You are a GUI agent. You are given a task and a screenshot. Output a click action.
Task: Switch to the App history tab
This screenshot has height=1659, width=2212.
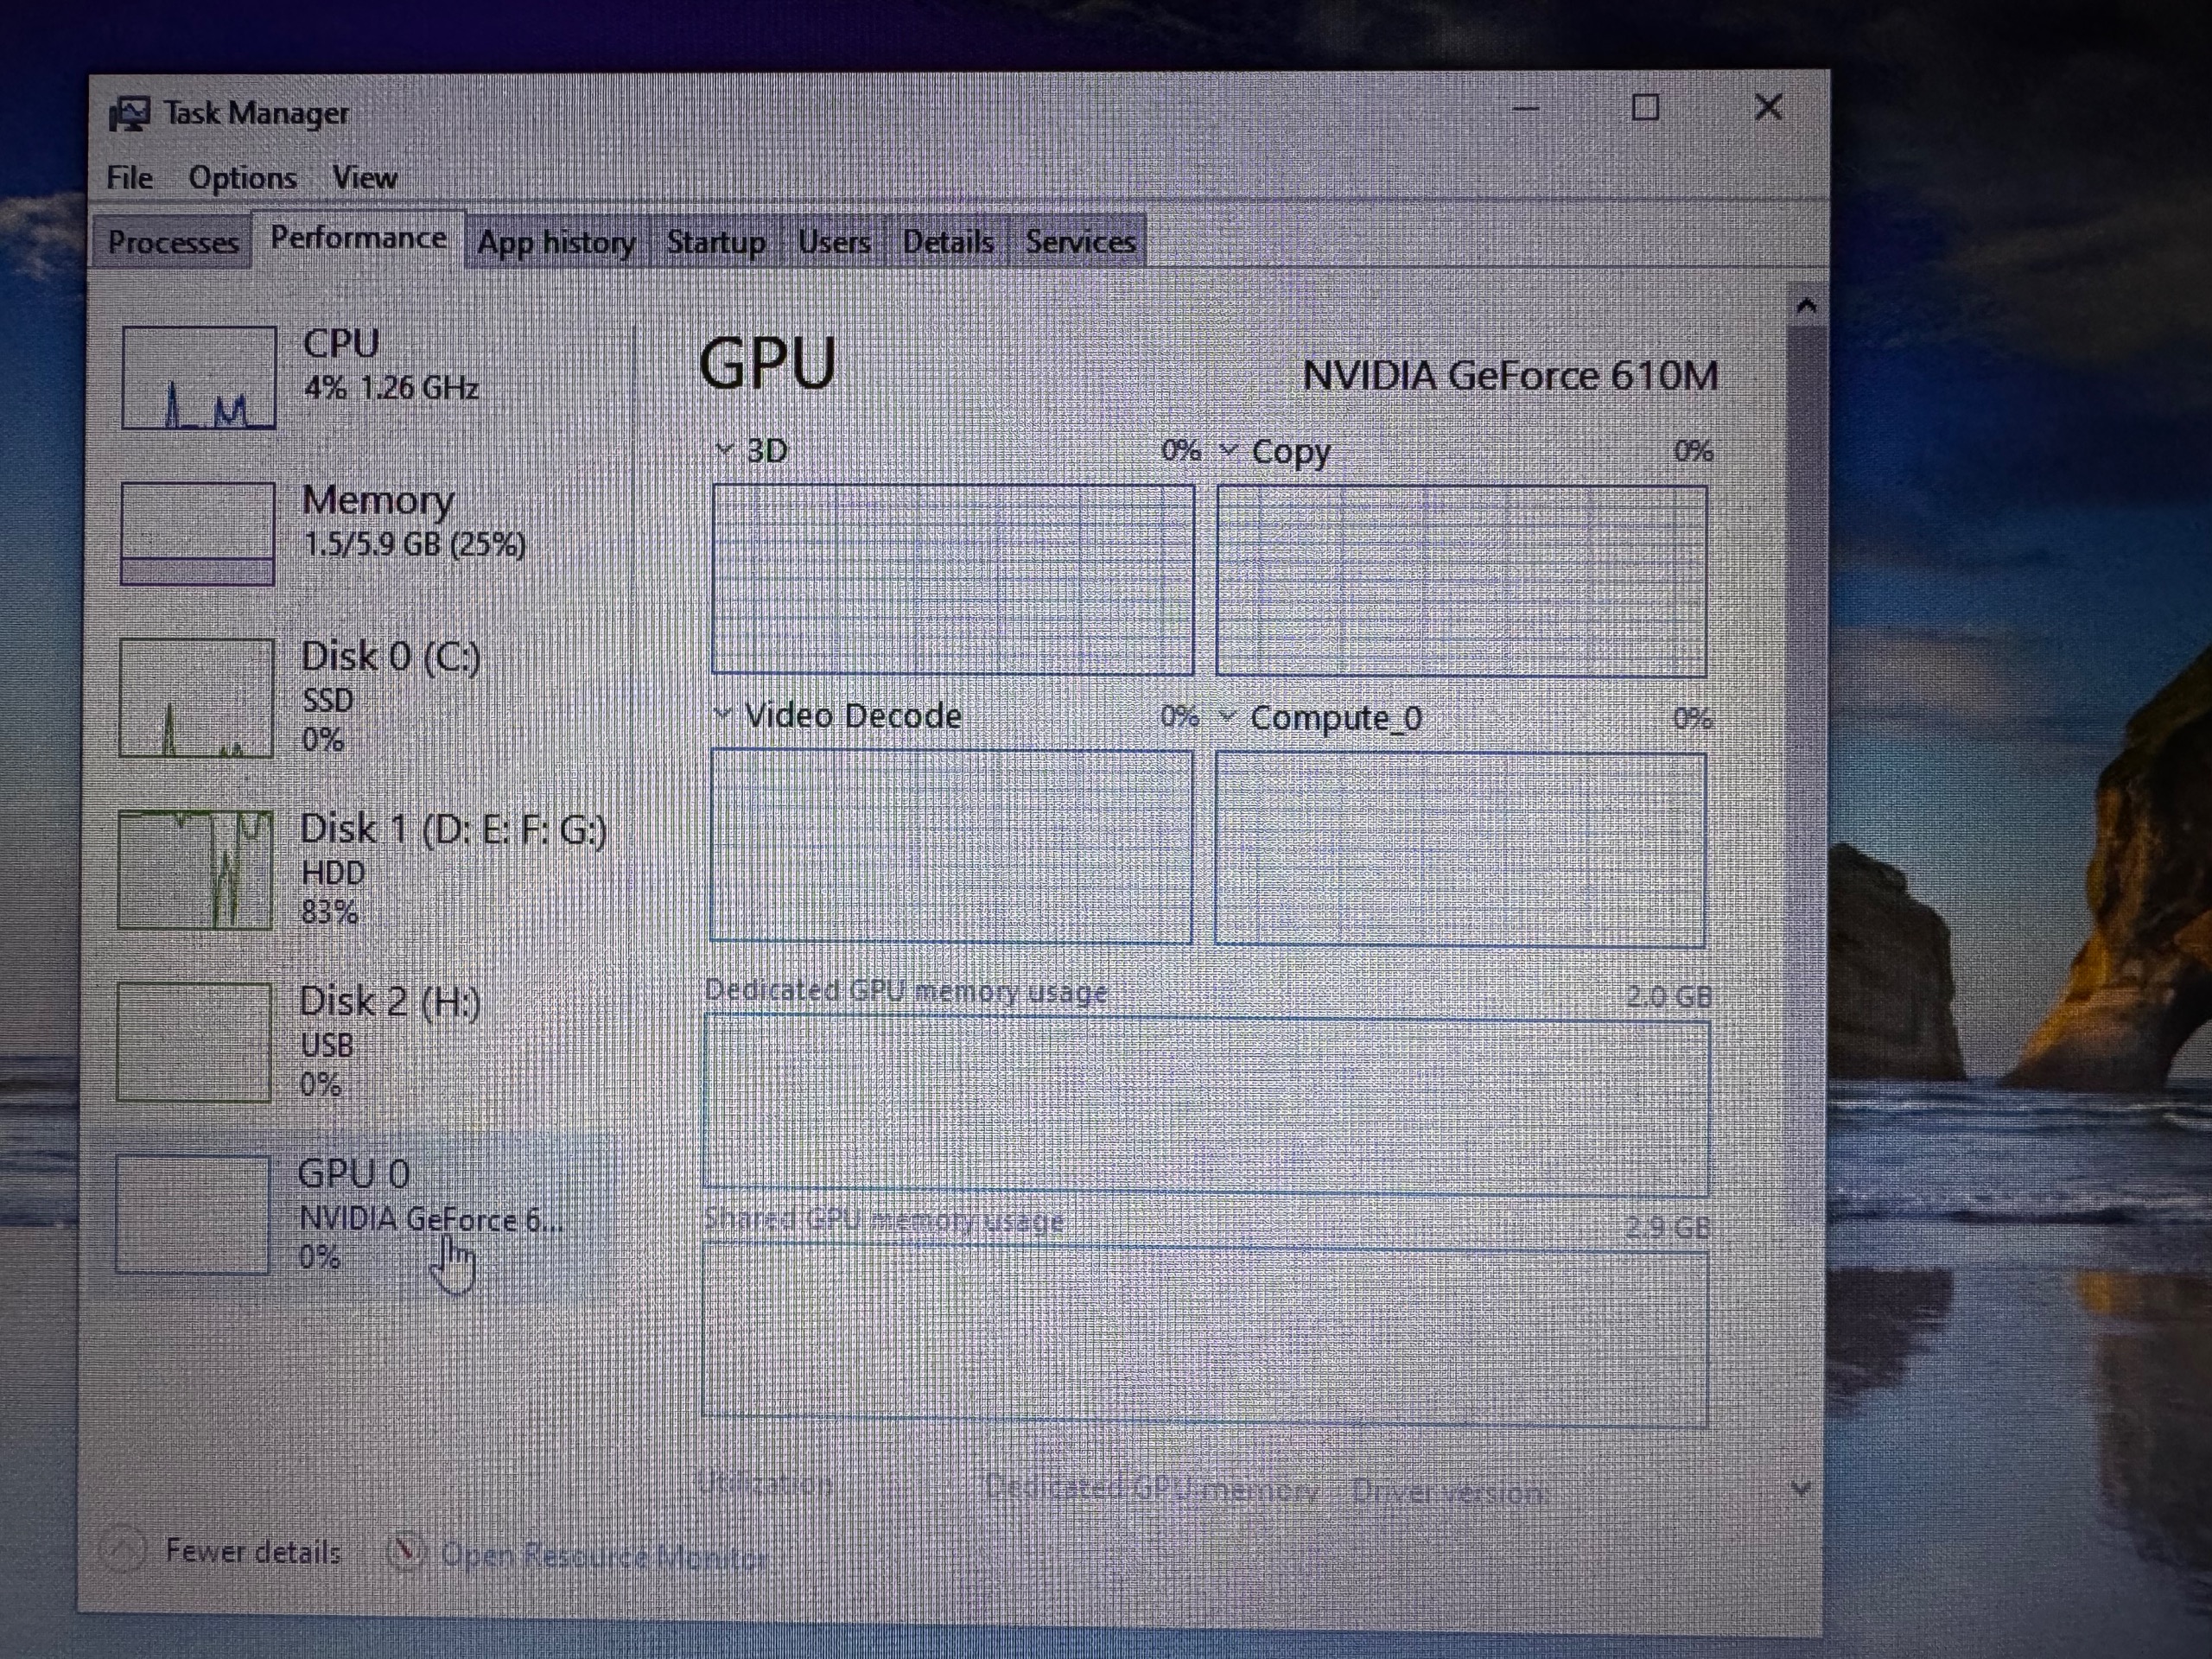tap(556, 242)
